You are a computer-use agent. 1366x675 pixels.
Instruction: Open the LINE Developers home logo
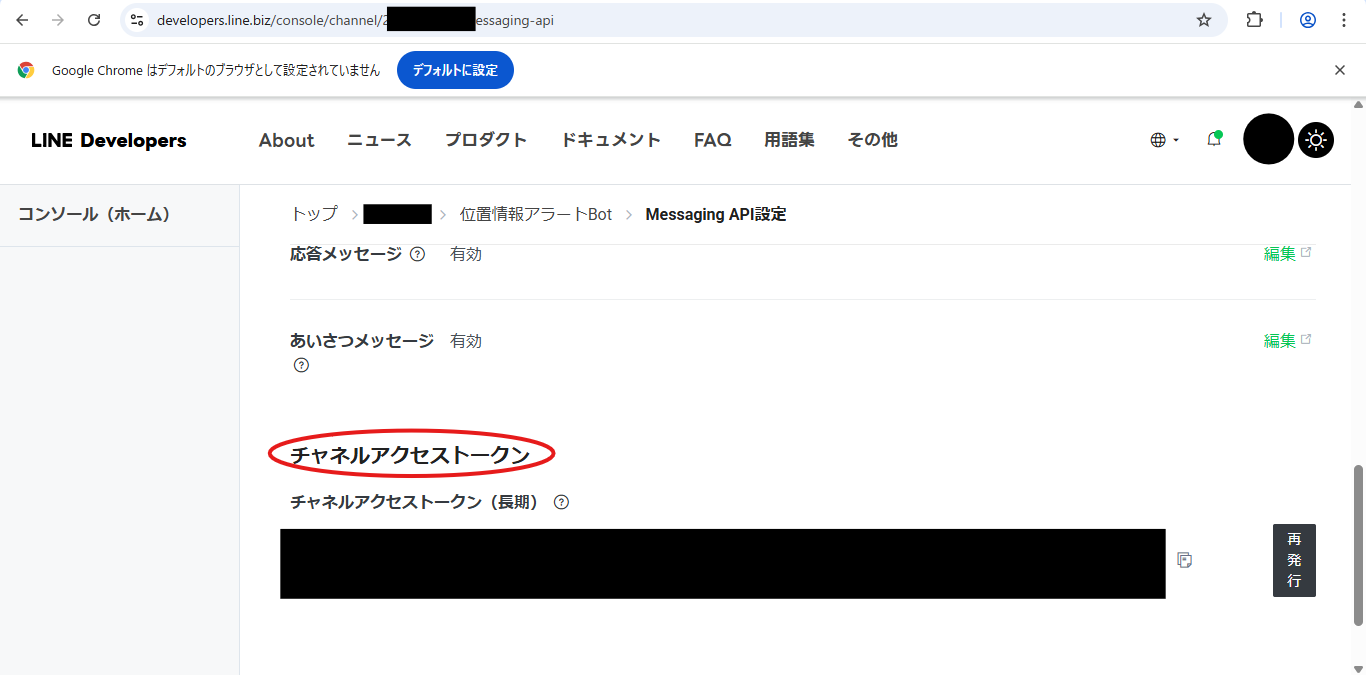coord(109,140)
